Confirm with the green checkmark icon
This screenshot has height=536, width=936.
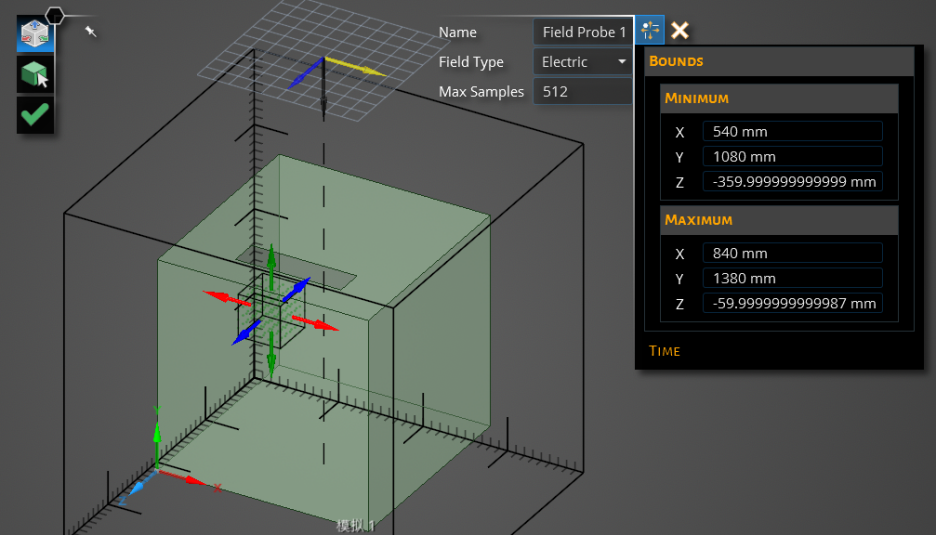pyautogui.click(x=35, y=114)
